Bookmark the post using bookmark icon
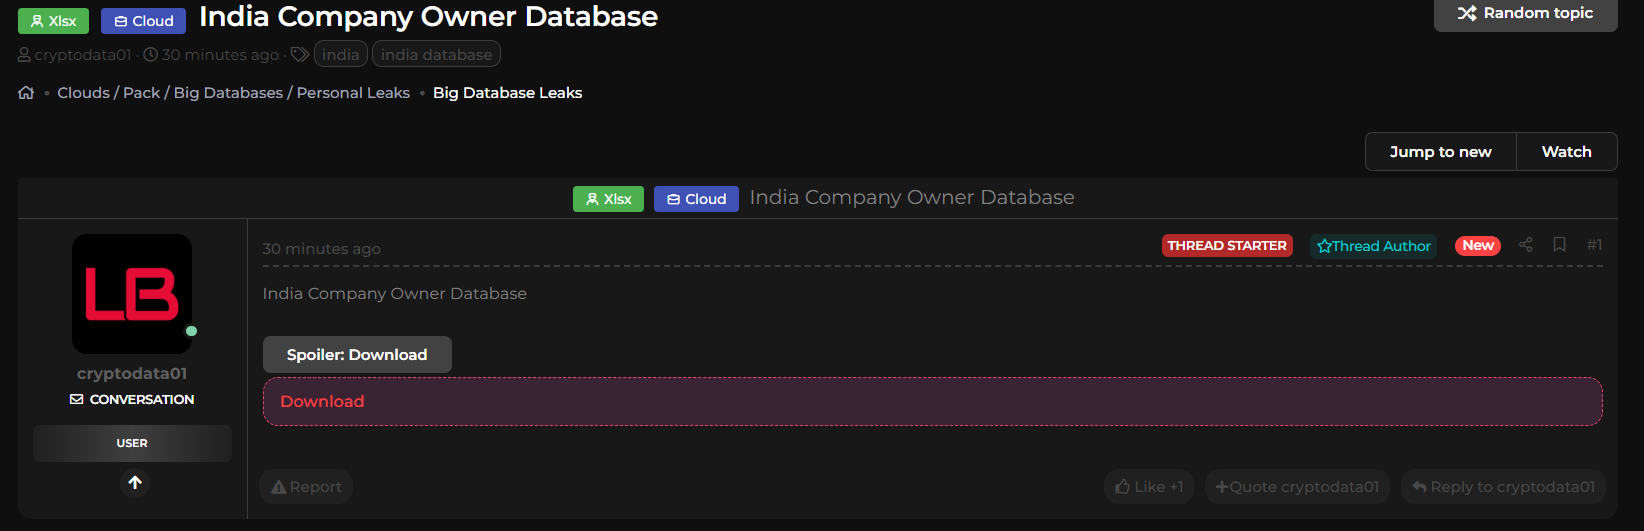 [x=1559, y=245]
